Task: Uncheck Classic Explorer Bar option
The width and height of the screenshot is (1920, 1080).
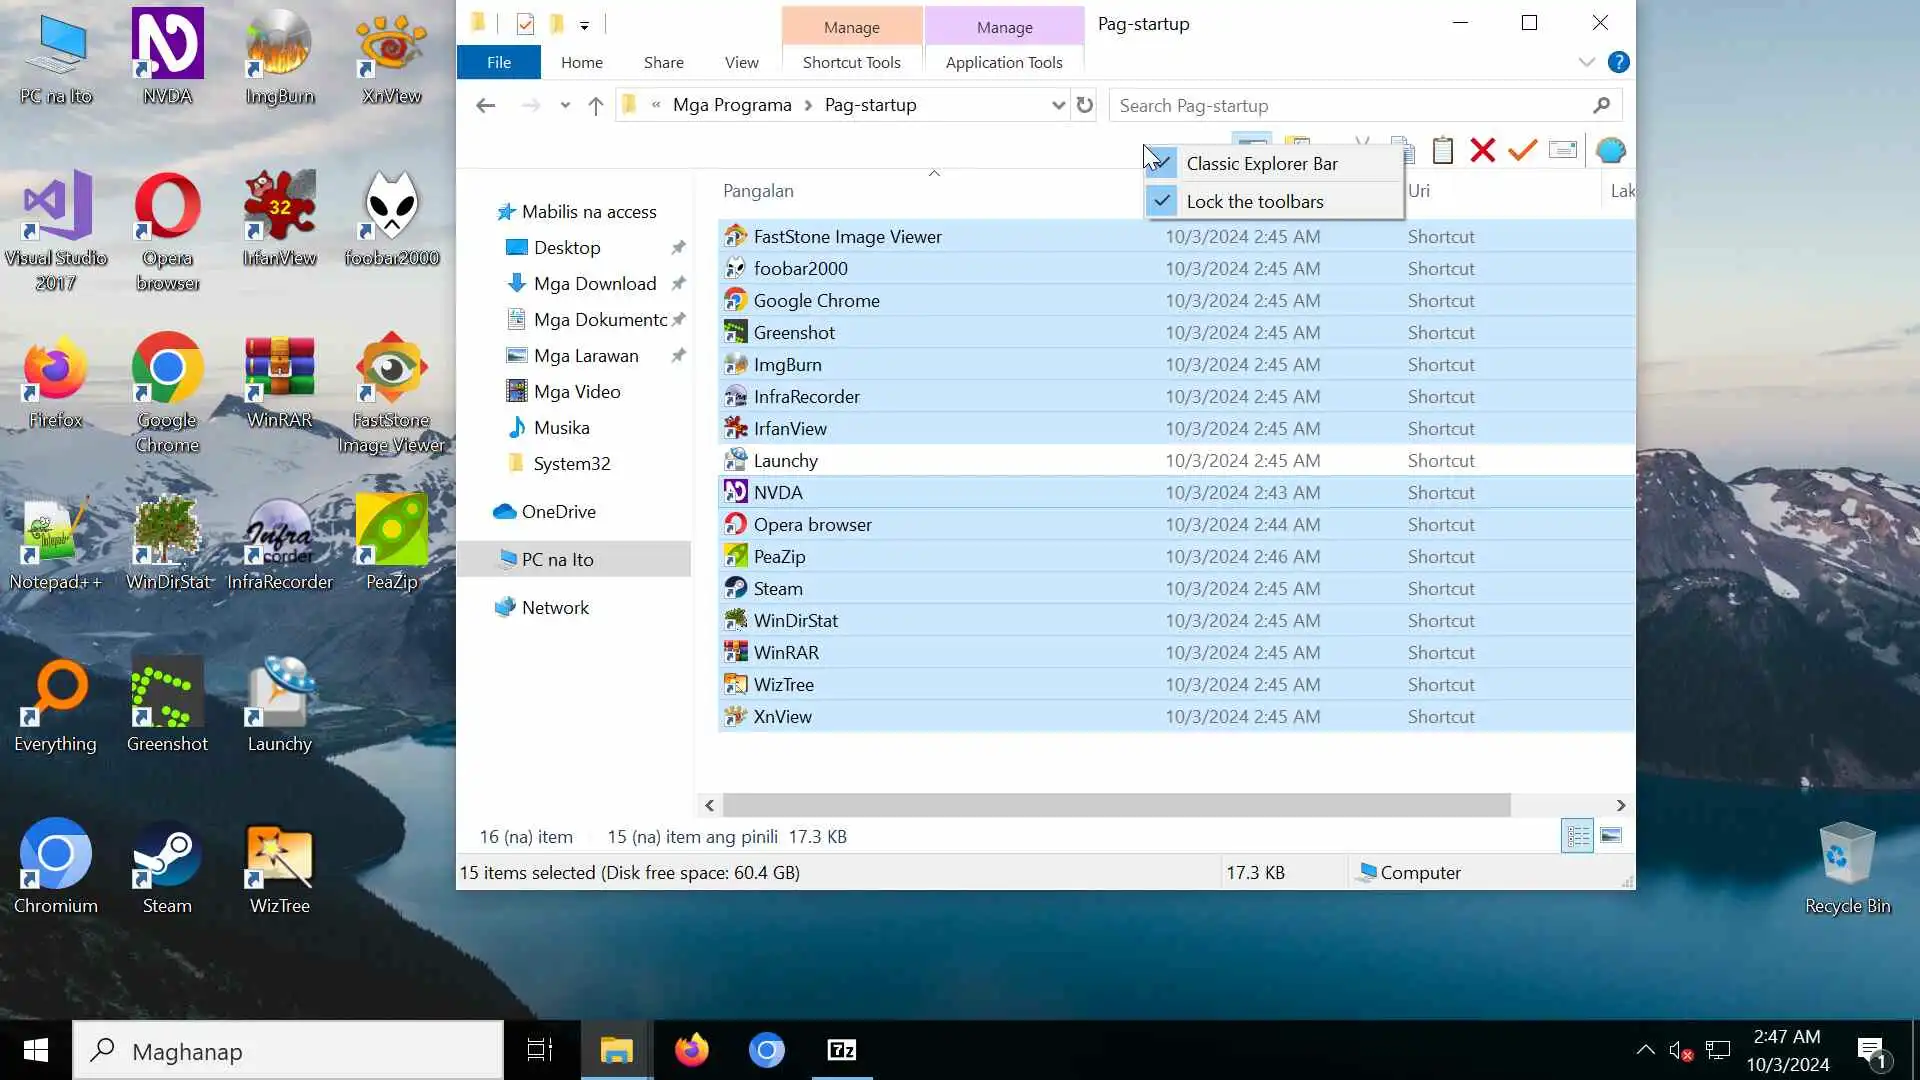Action: point(1261,163)
